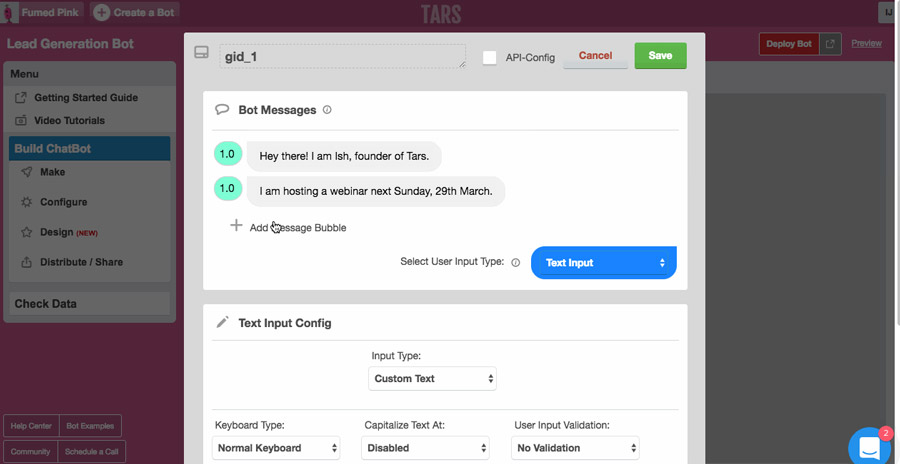
Task: Click the external link icon on Deploy Bot
Action: [x=830, y=44]
